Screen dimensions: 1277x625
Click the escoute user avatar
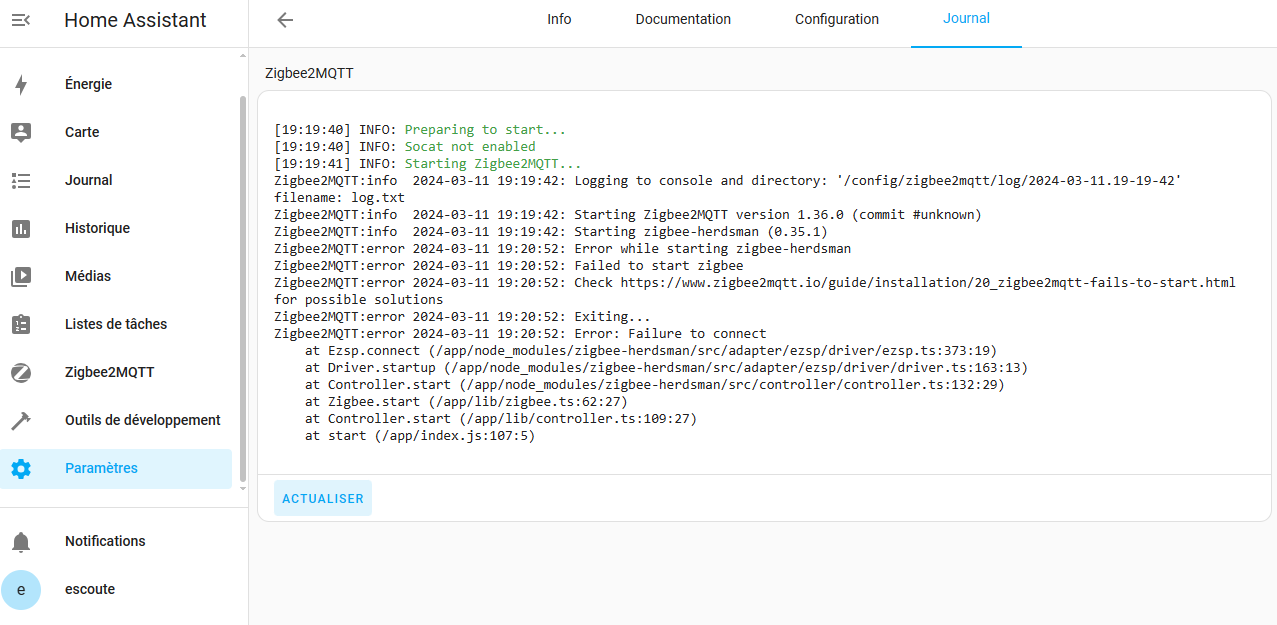[21, 590]
